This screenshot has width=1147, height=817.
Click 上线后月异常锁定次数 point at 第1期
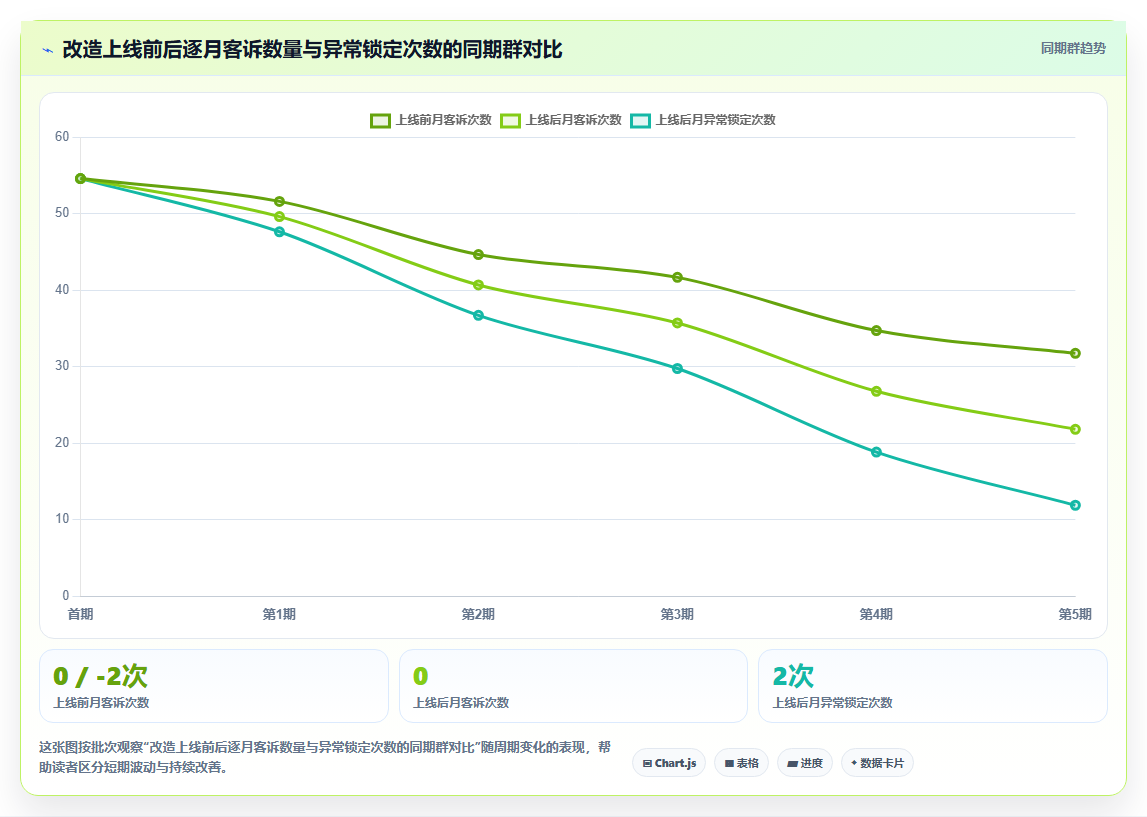click(x=279, y=232)
